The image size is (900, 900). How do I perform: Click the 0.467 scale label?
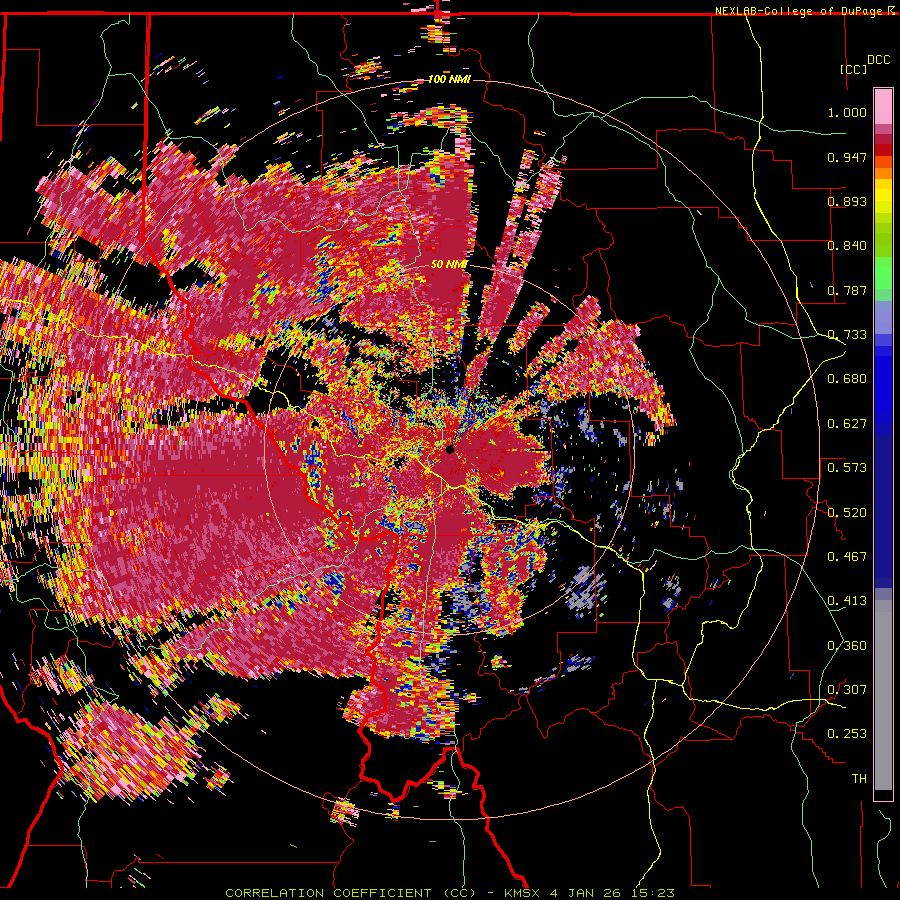[x=847, y=557]
